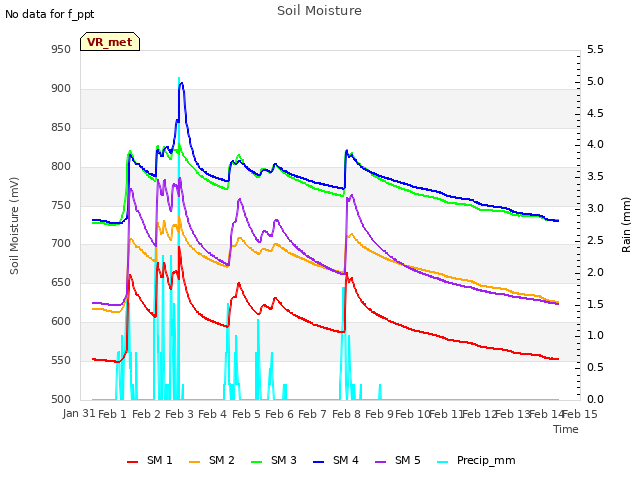Click the red SM 1 legend swatch
The image size is (640, 480).
click(x=132, y=462)
